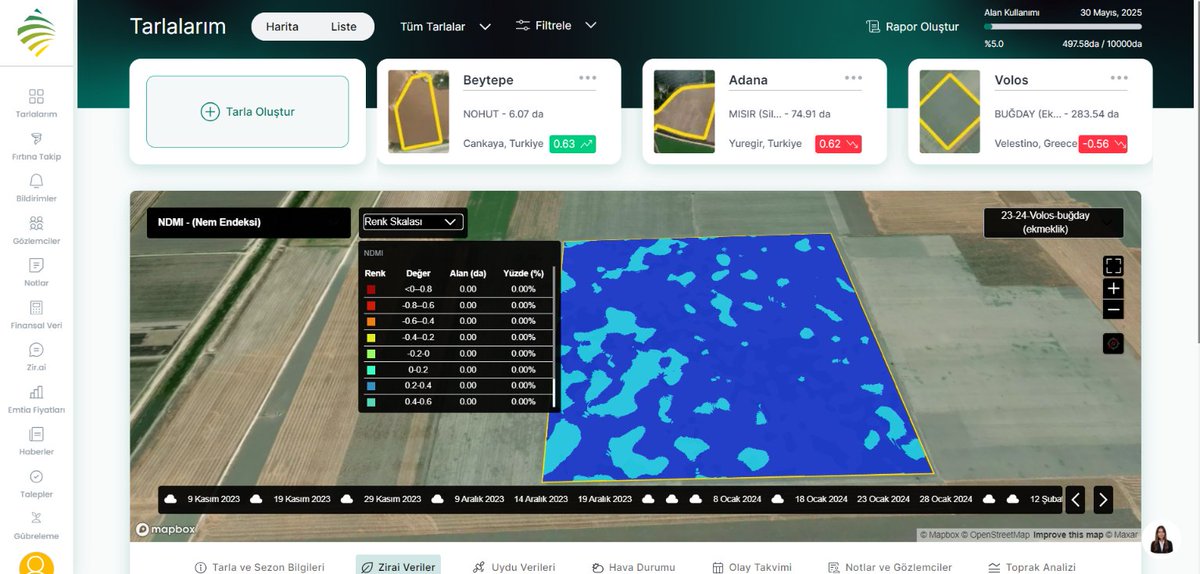Click Alan Kullanımı usage progress bar
The width and height of the screenshot is (1200, 574).
[1064, 27]
